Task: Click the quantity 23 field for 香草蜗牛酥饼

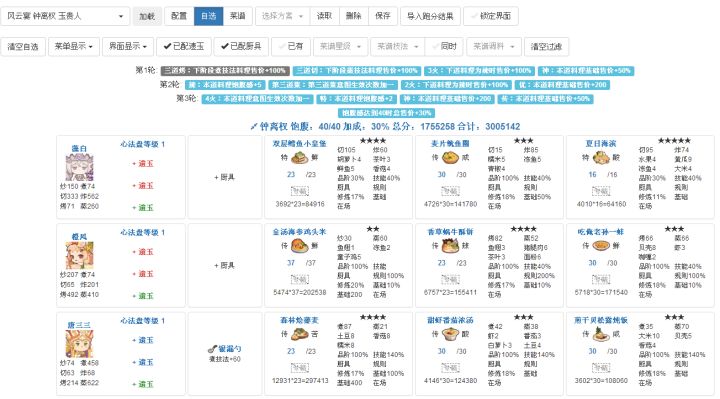Action: click(441, 263)
